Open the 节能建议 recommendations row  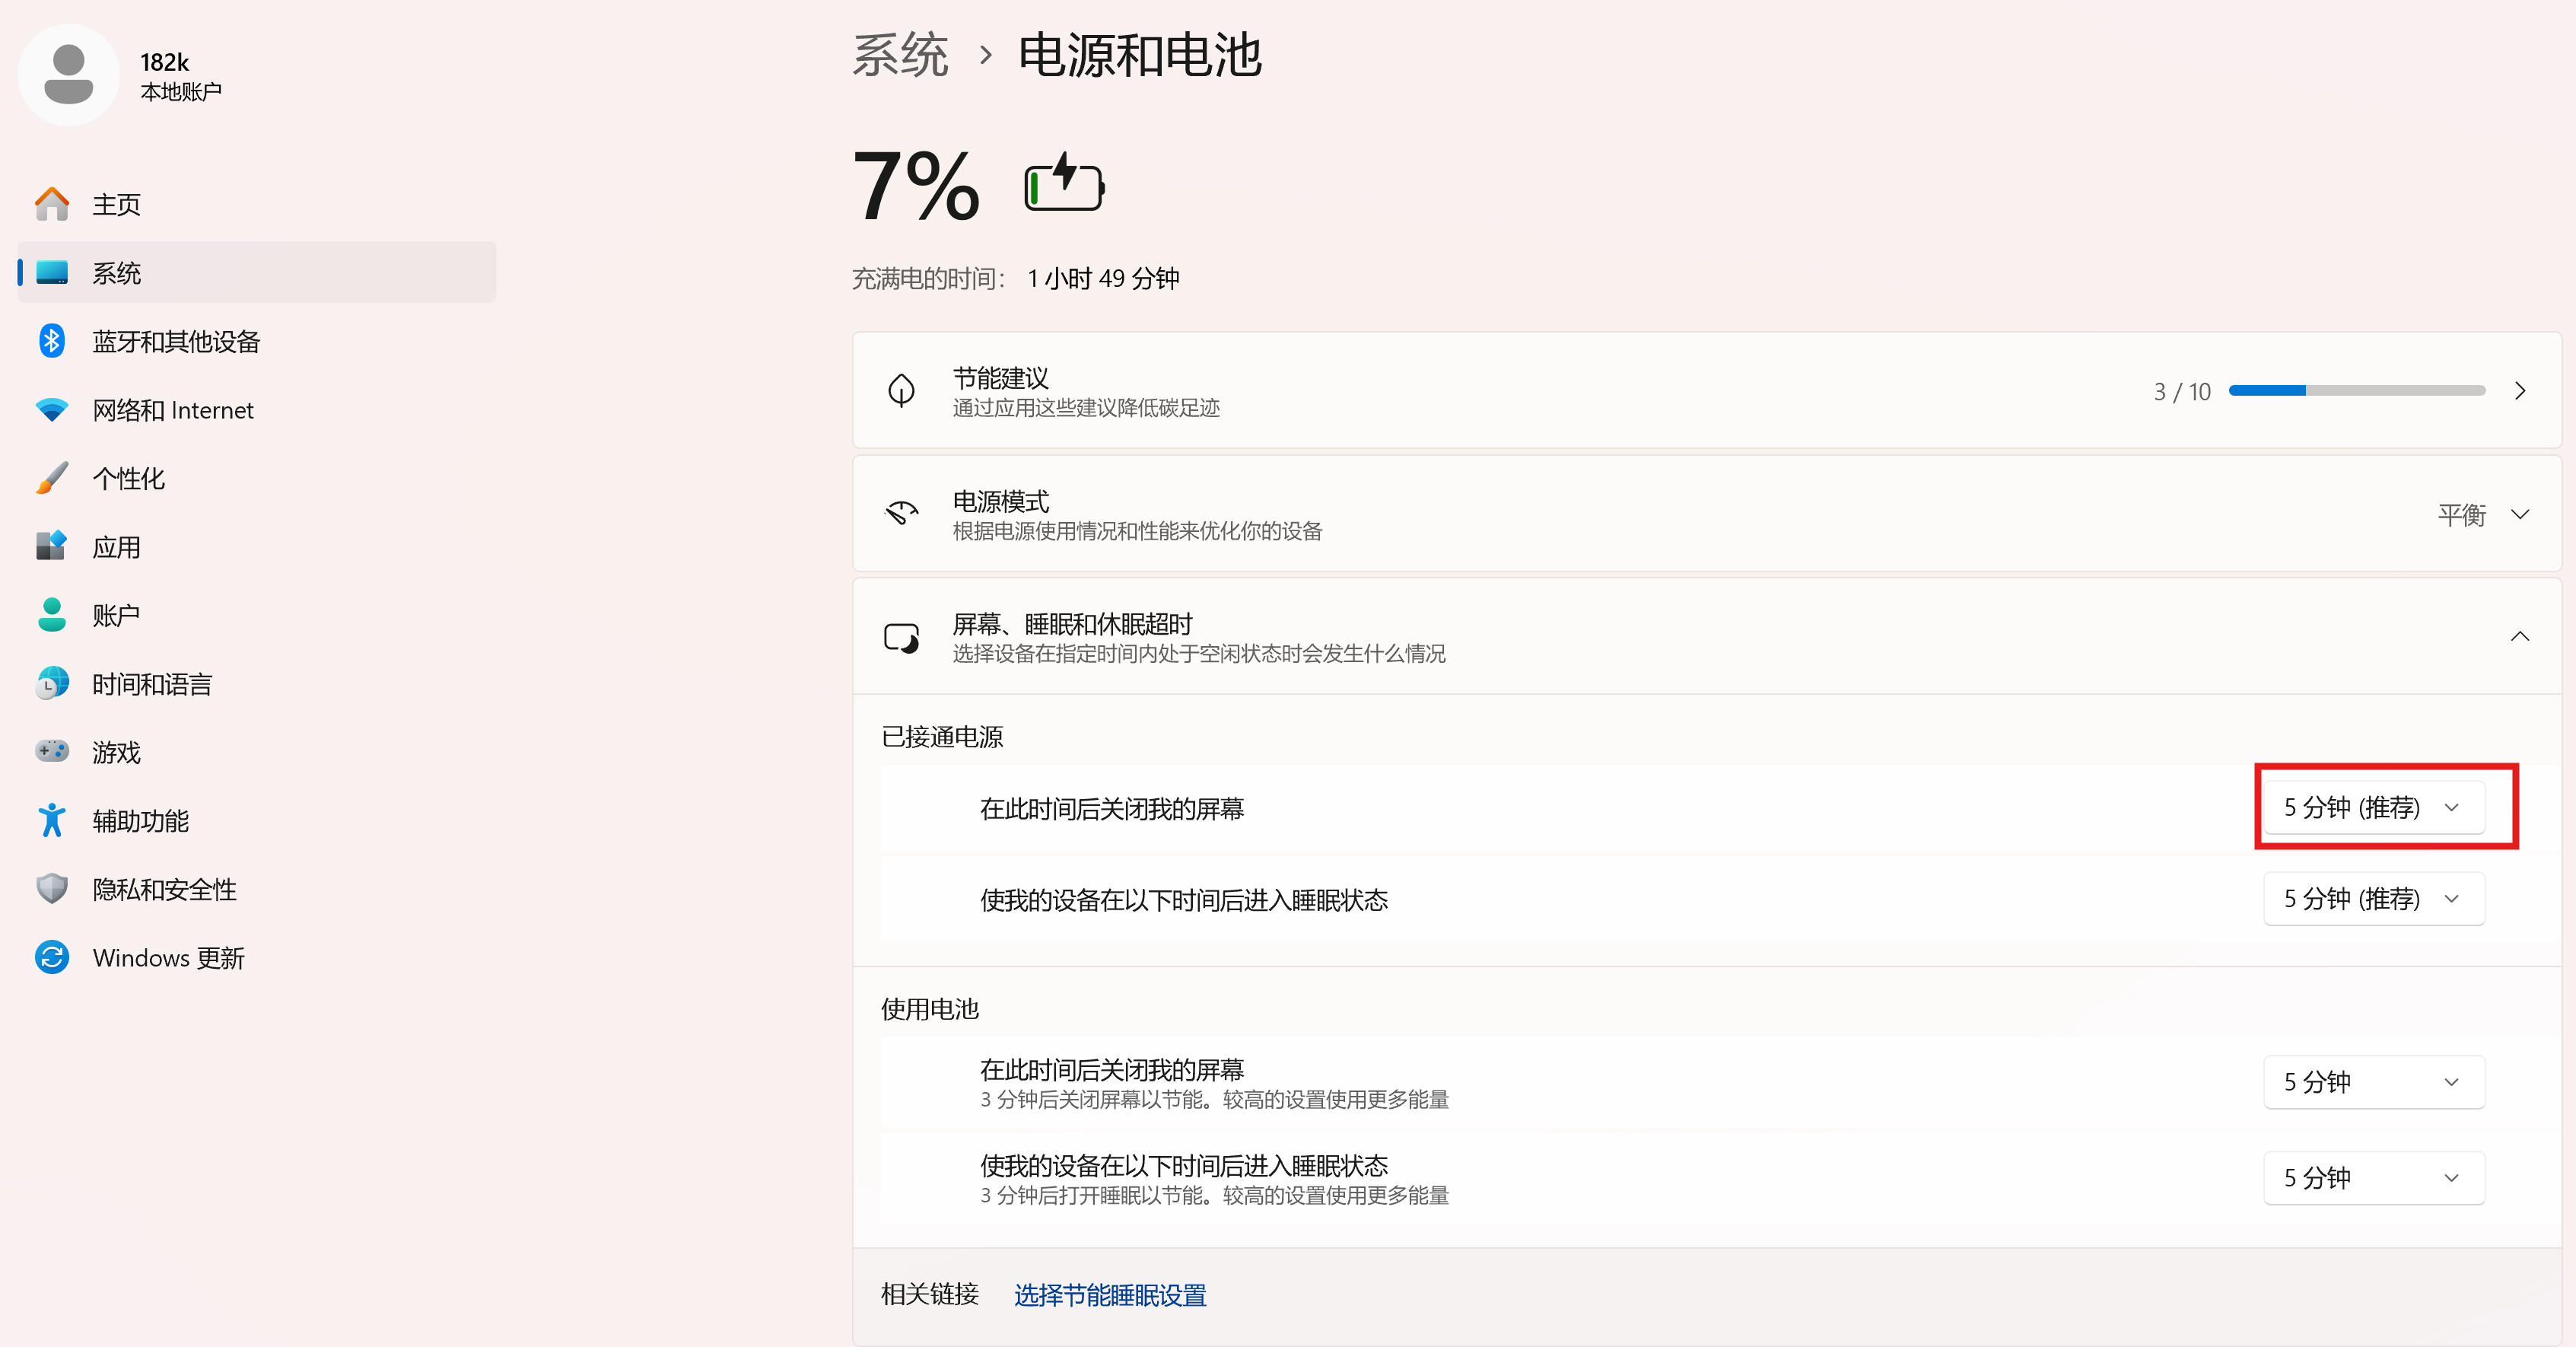coord(1706,391)
